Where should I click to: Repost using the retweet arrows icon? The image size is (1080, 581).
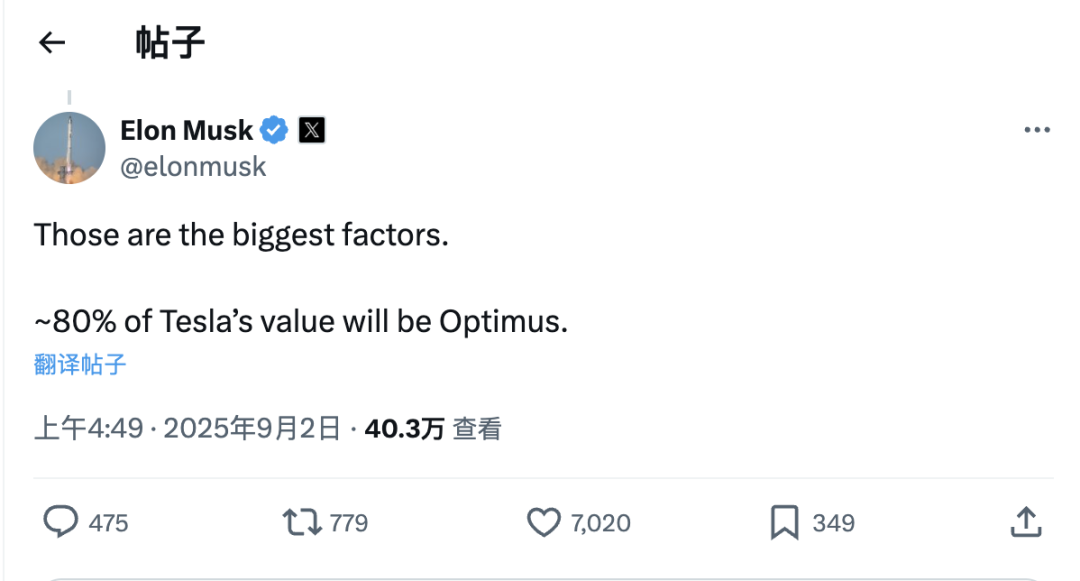coord(302,522)
